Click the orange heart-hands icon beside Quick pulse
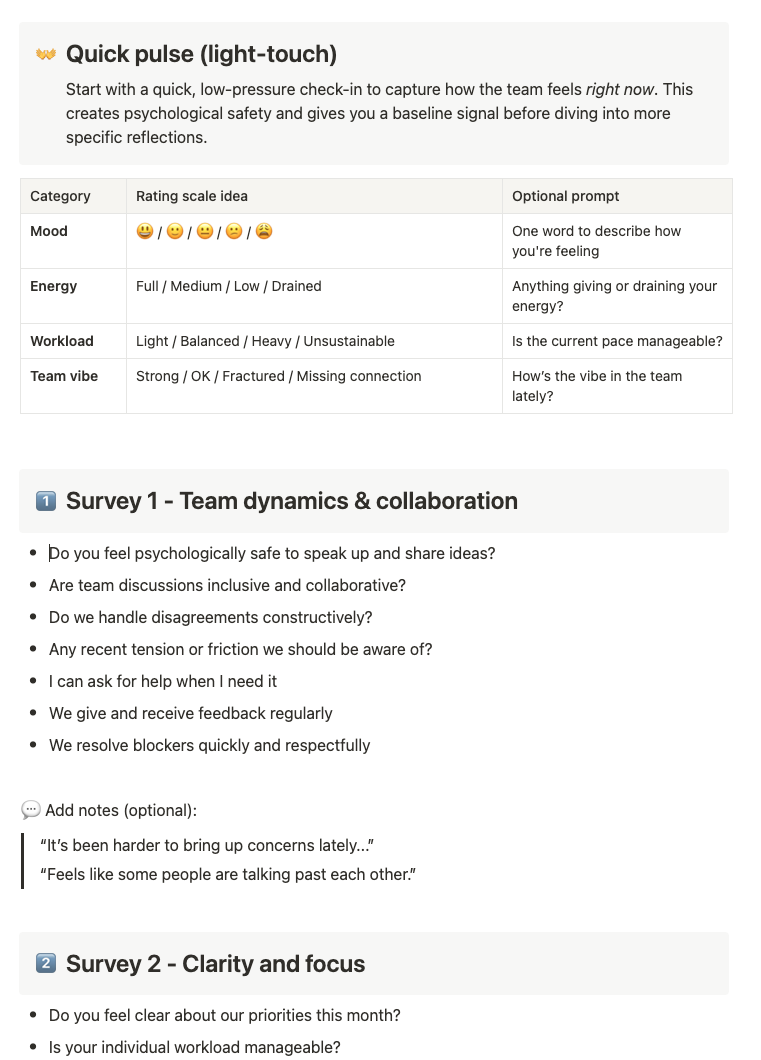This screenshot has height=1060, width=761. pos(45,55)
